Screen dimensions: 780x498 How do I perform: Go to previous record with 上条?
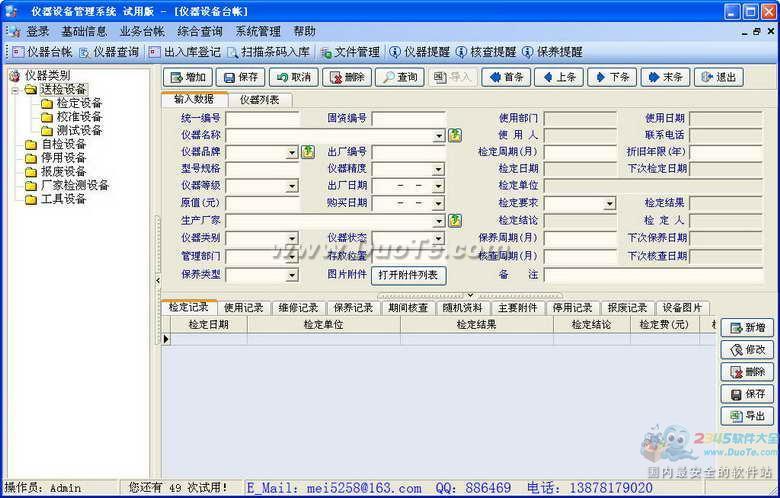click(559, 77)
